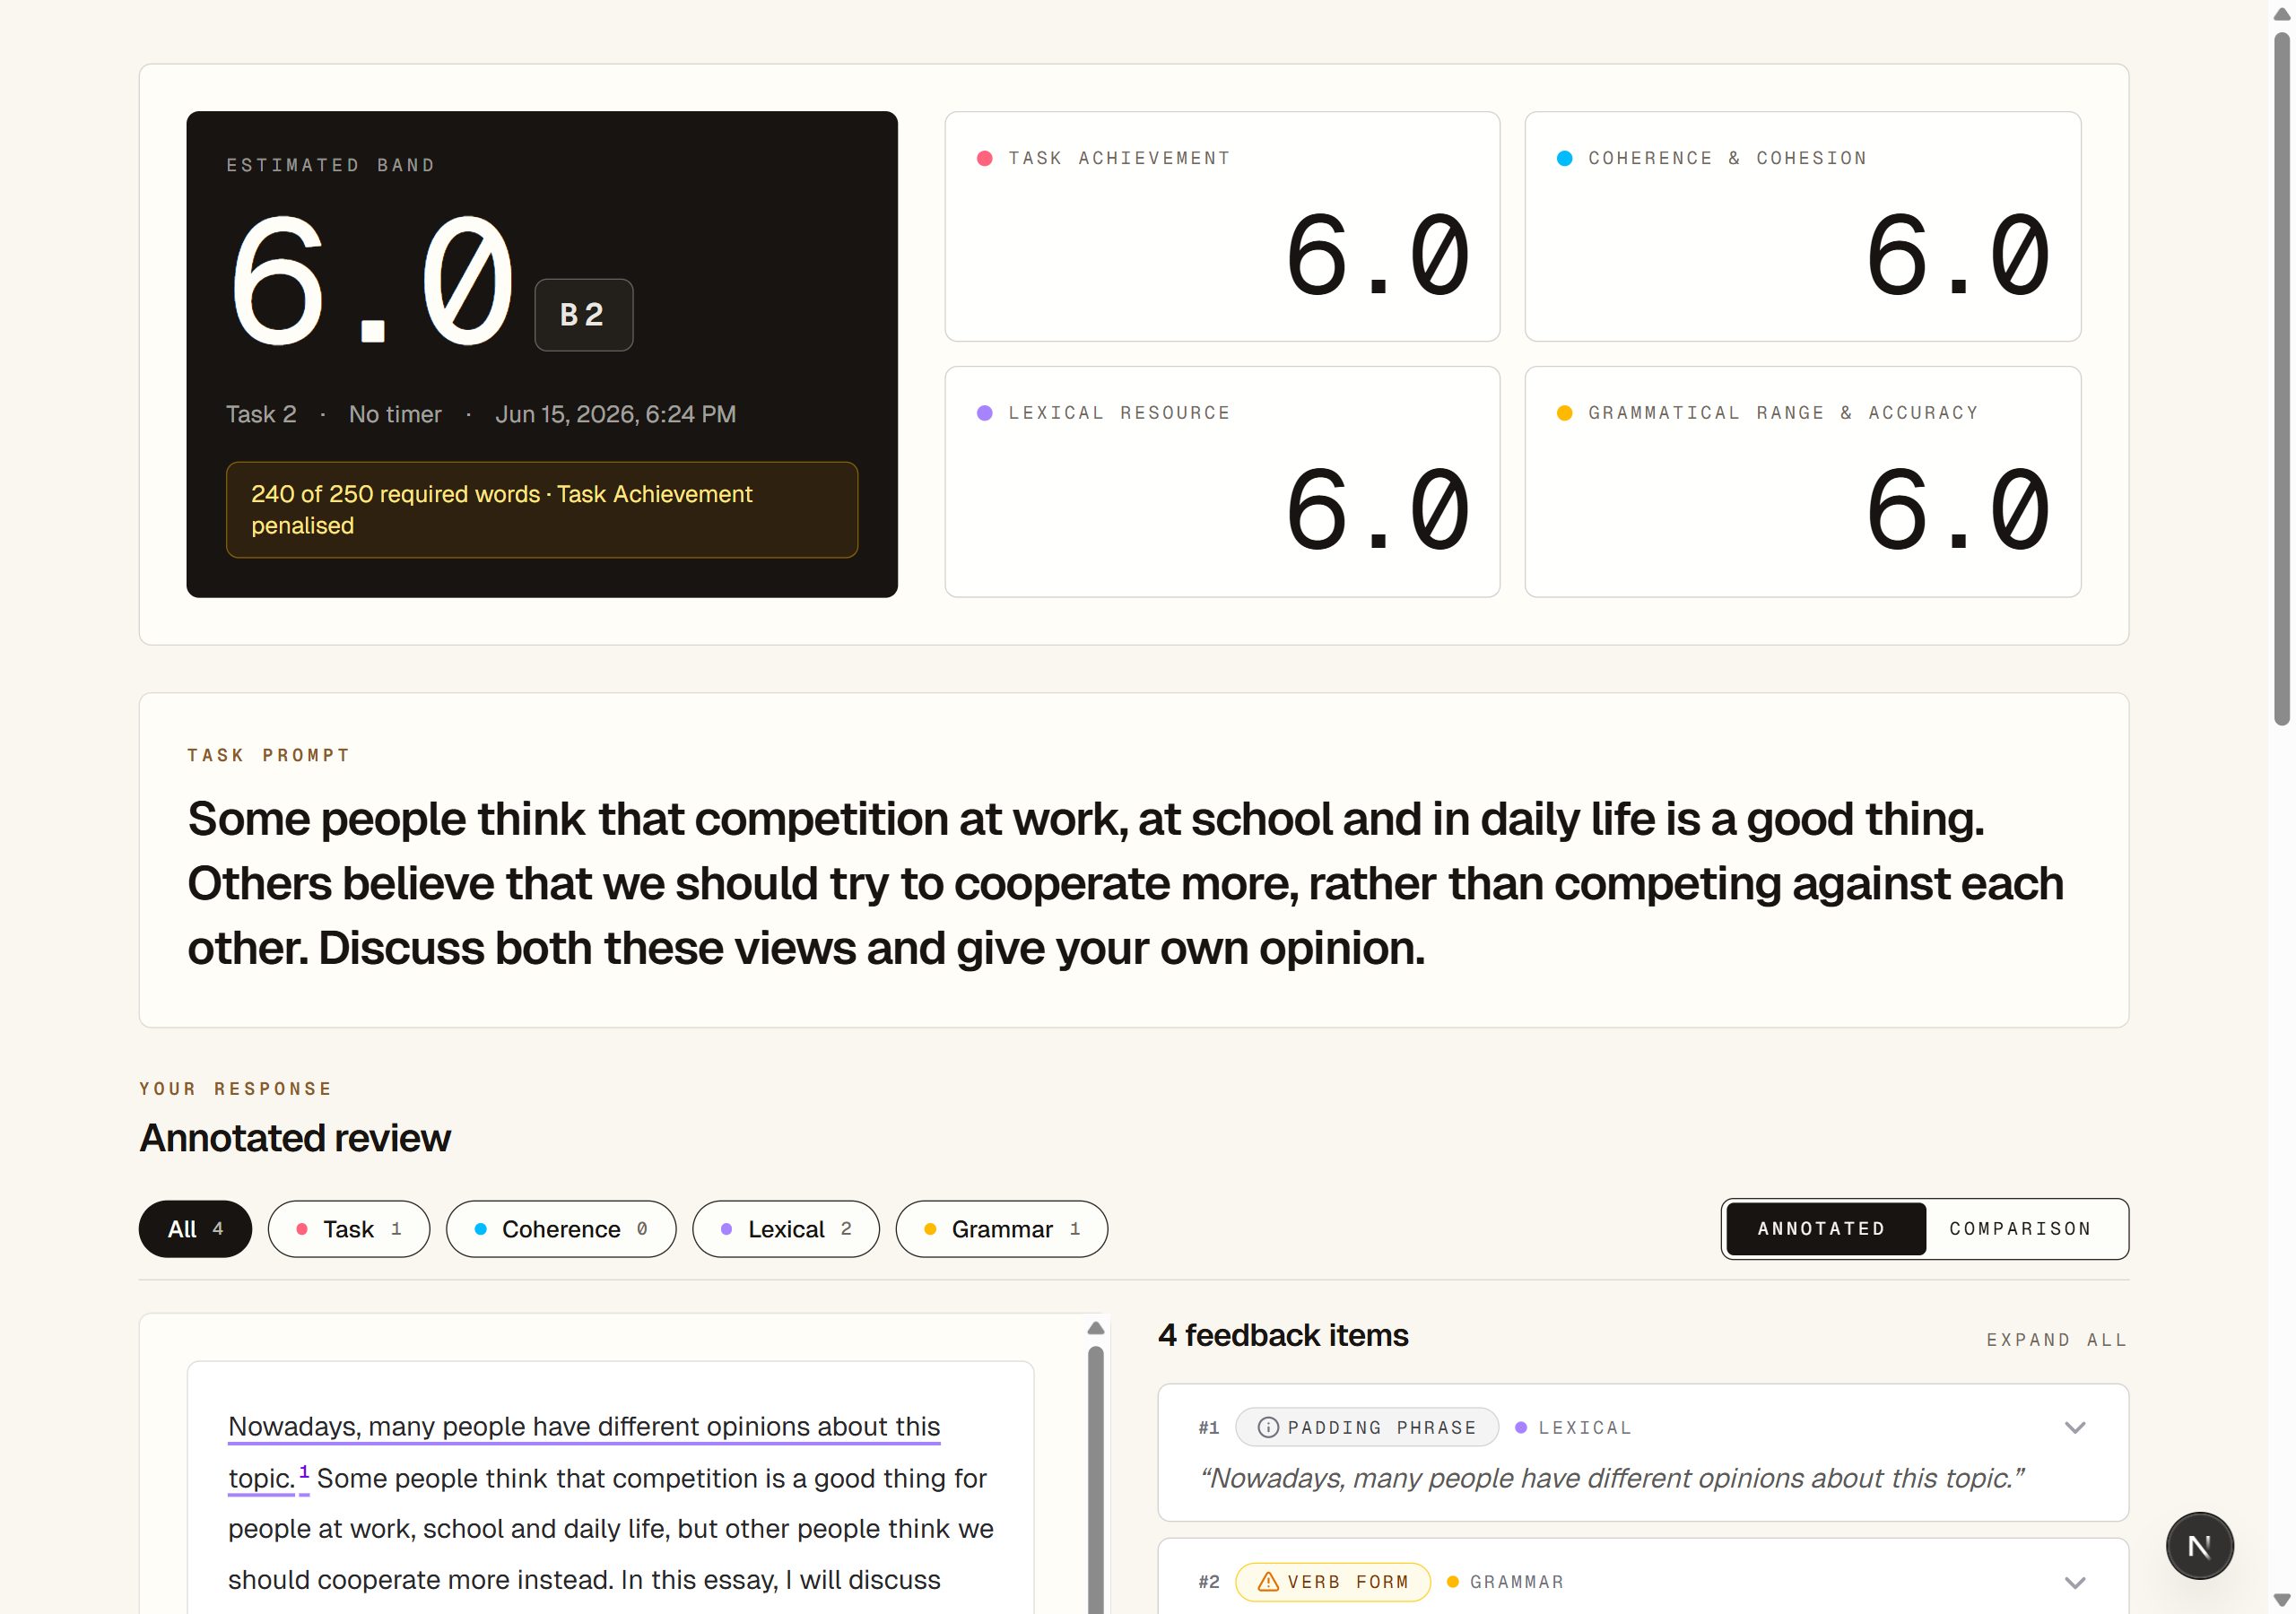The height and width of the screenshot is (1614, 2296).
Task: Click the date 'Jun 15, 2026, 6:24 PM'
Action: pos(615,414)
